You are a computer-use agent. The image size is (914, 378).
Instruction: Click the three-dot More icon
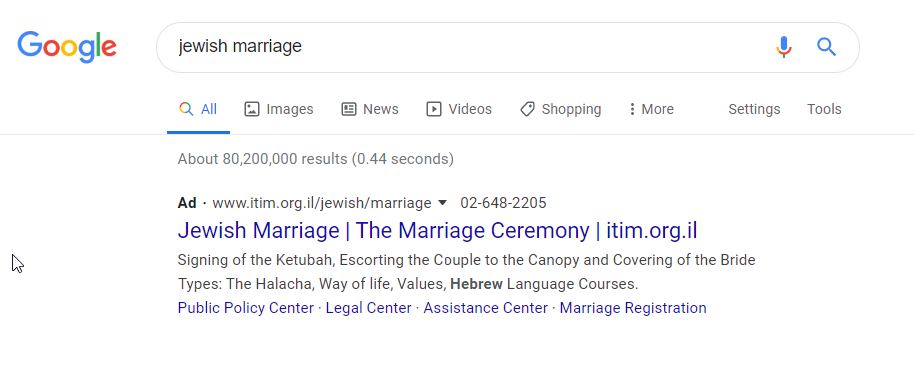[632, 109]
